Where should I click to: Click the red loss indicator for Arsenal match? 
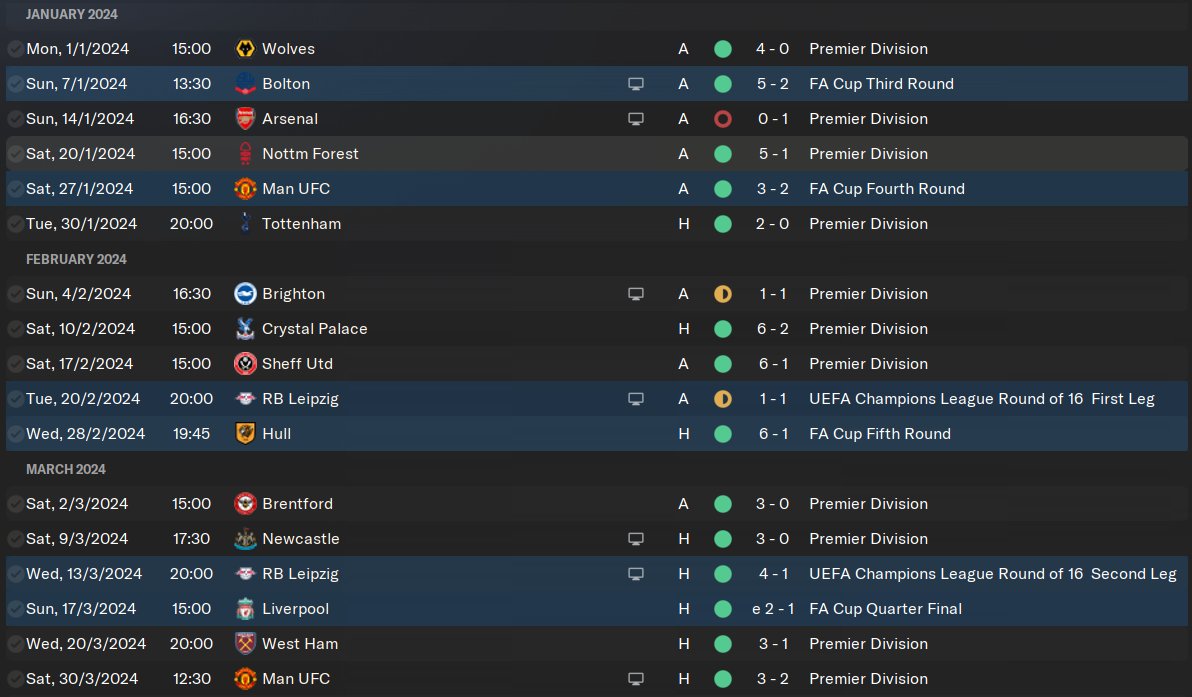click(x=723, y=119)
